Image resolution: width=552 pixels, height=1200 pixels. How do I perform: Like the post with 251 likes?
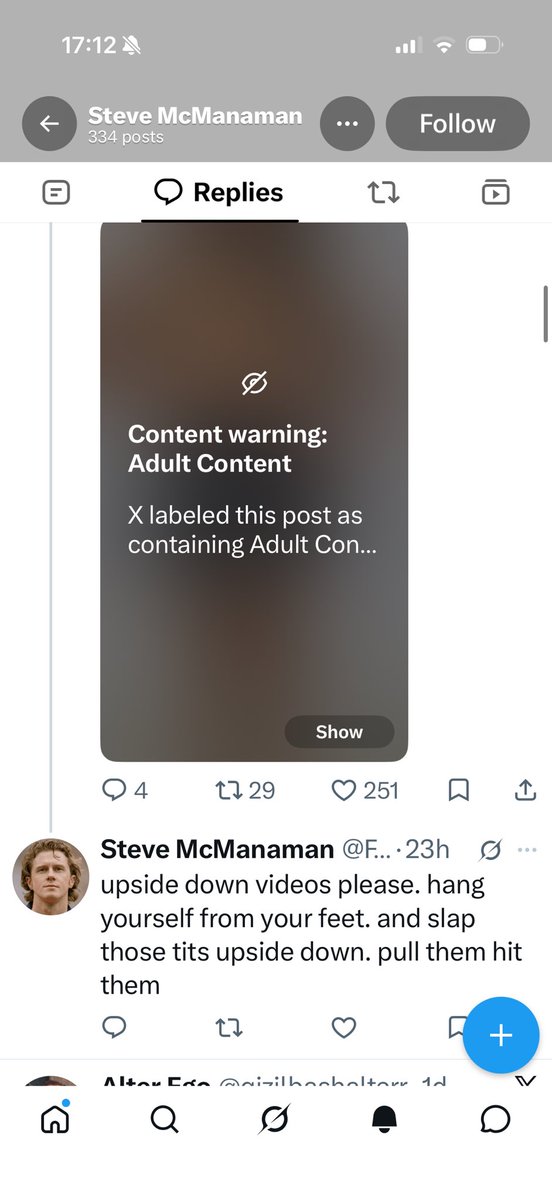(x=365, y=790)
